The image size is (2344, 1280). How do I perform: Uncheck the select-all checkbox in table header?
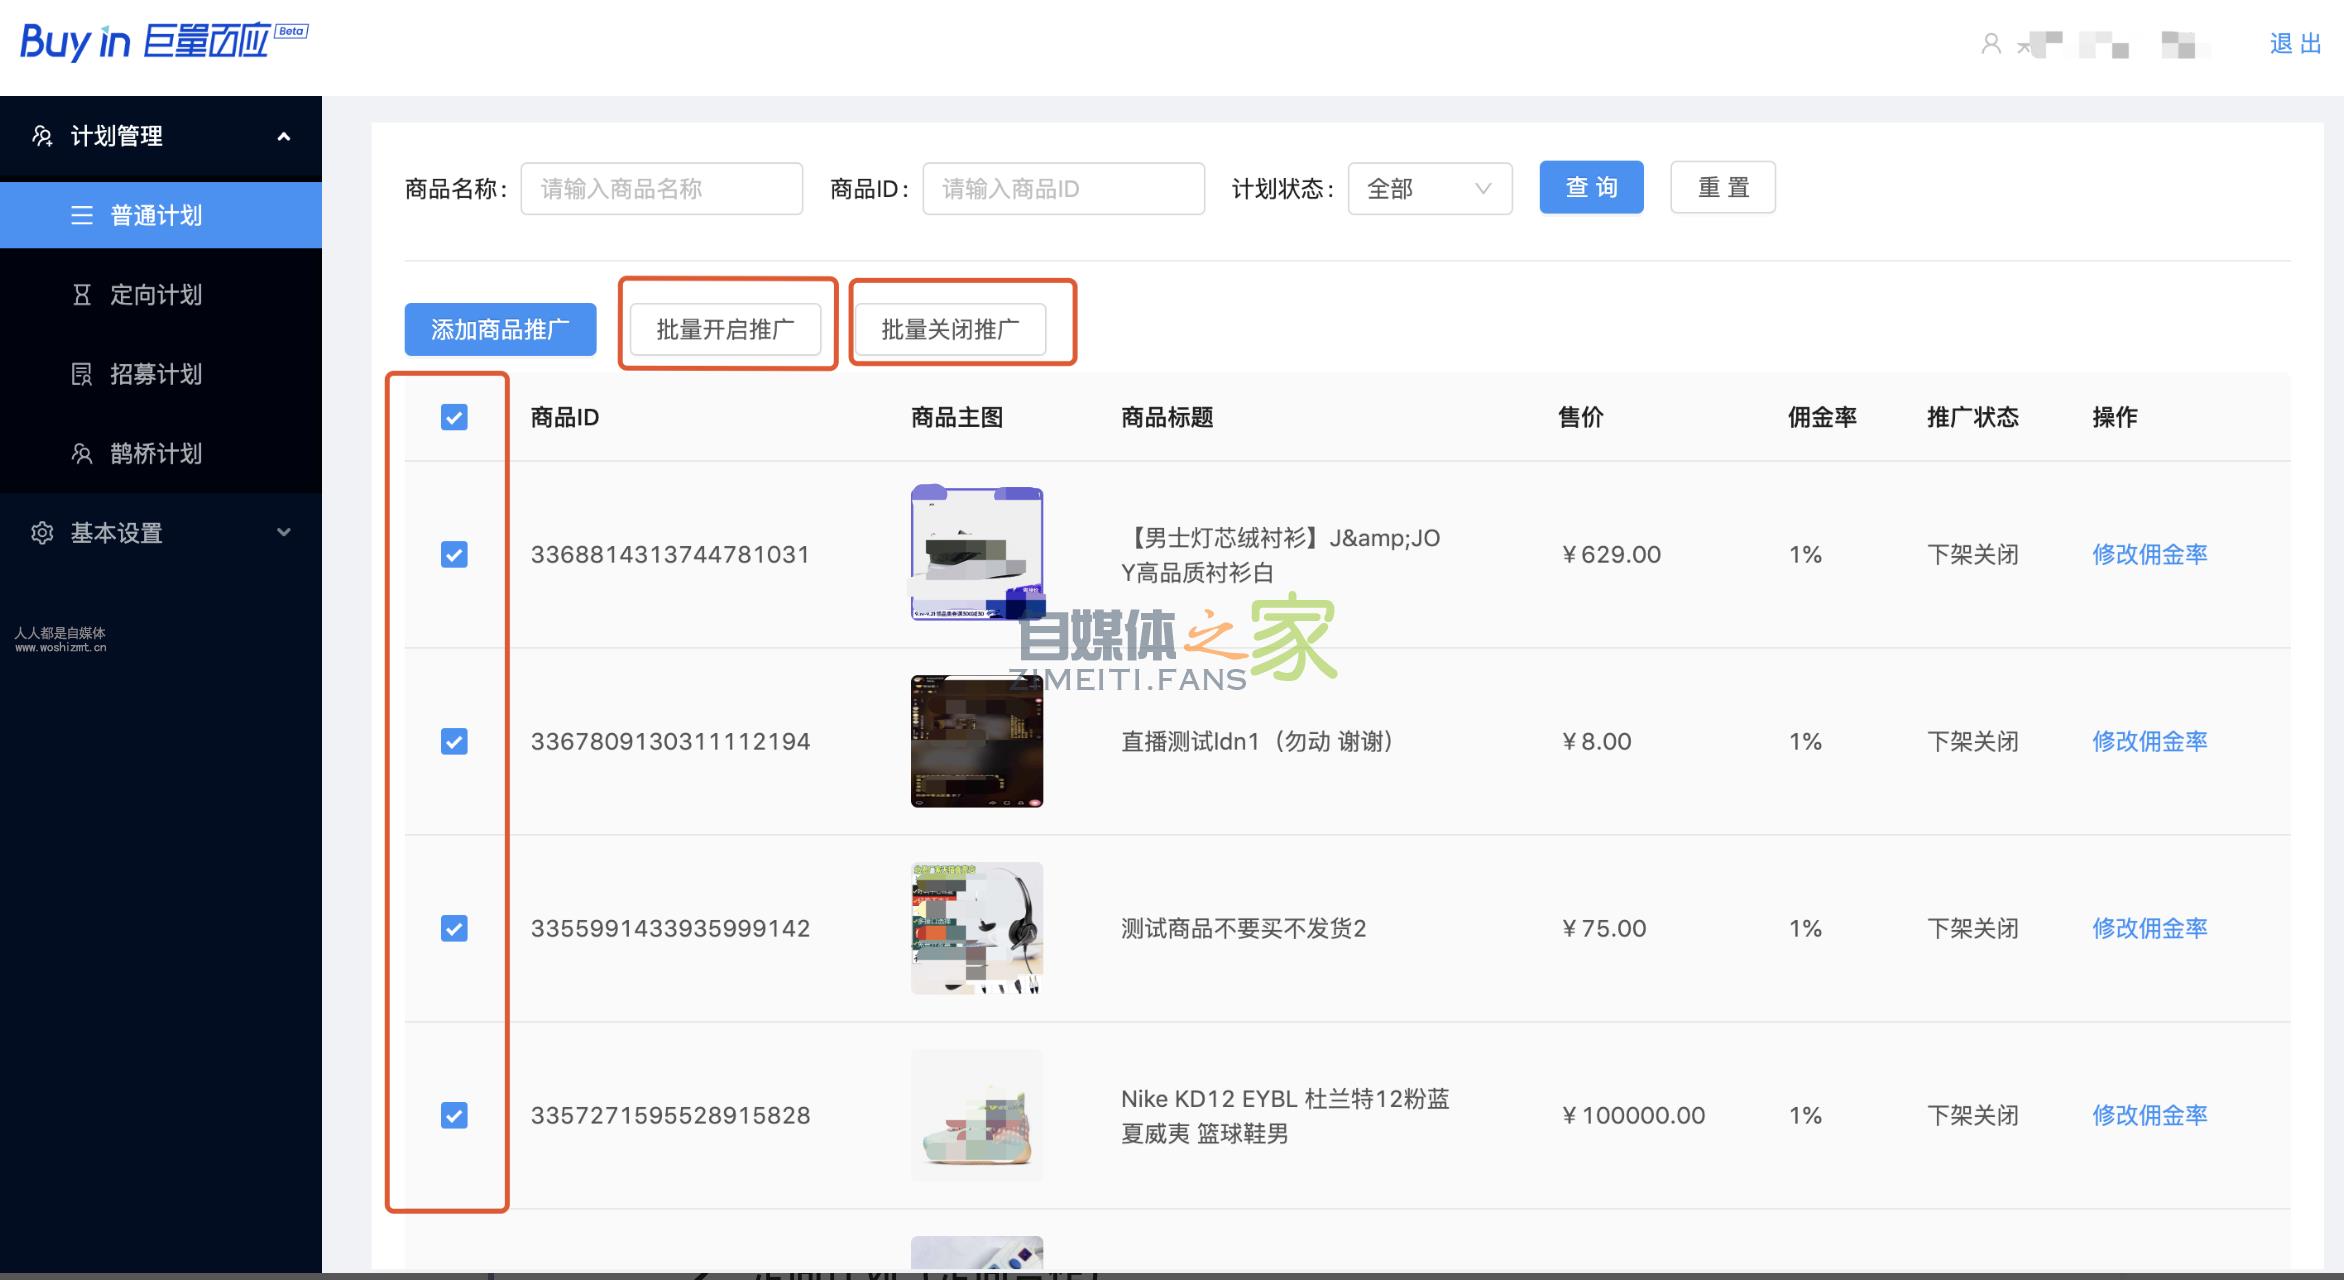point(455,418)
